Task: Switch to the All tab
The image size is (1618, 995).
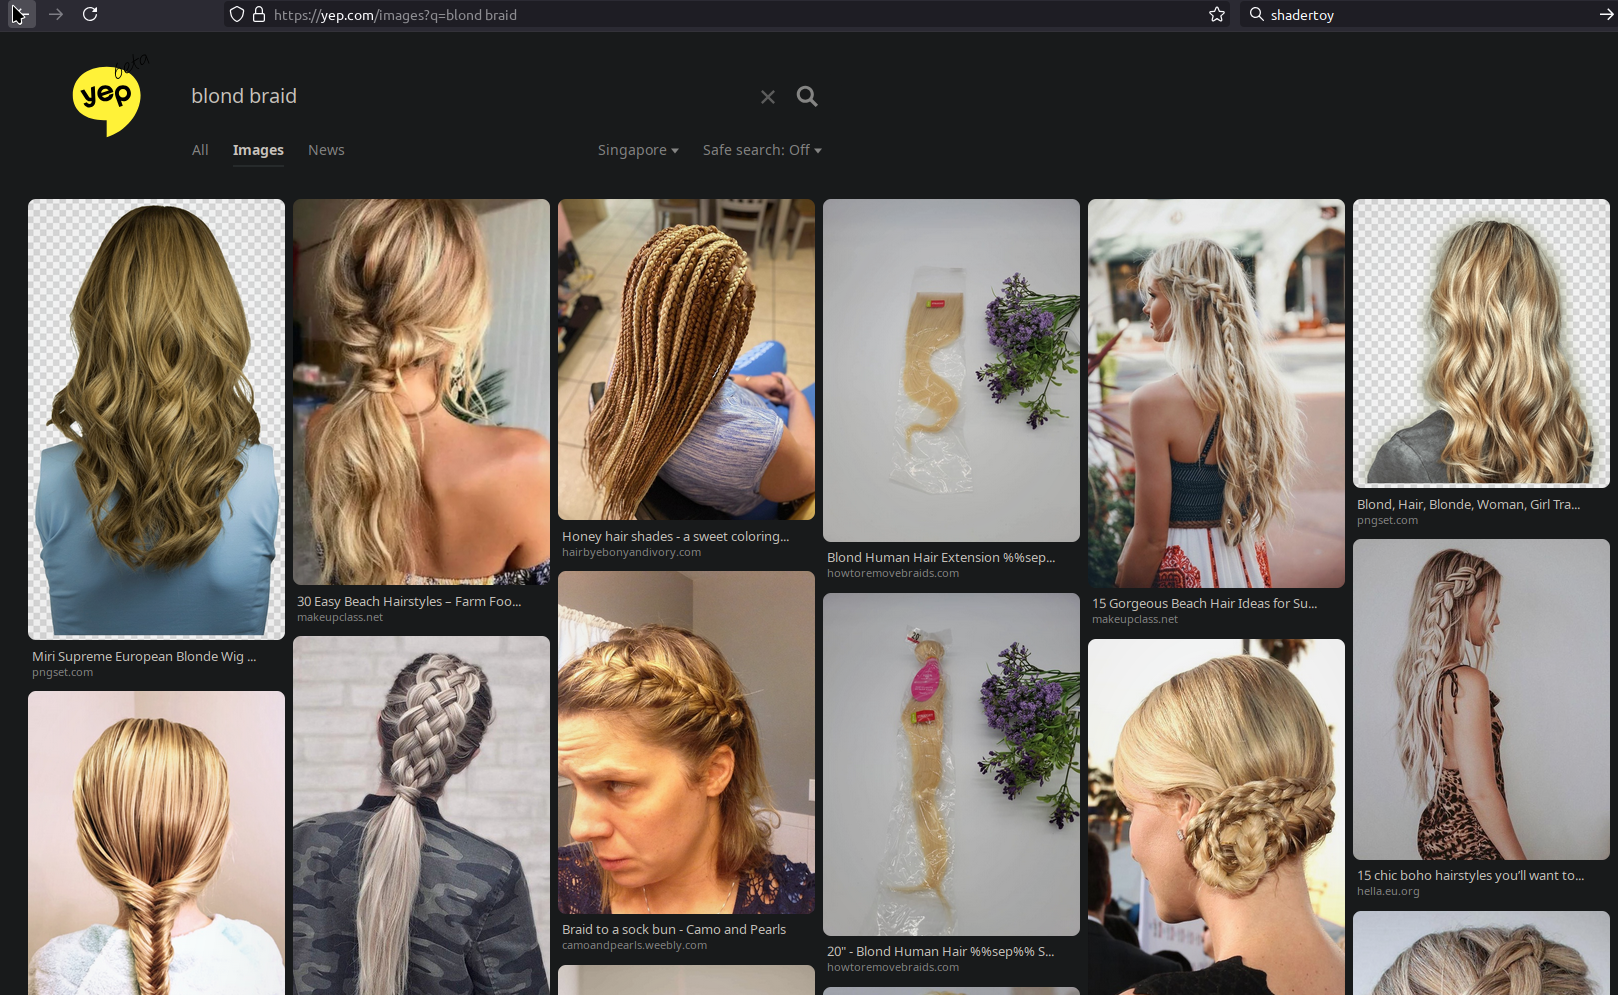Action: pyautogui.click(x=200, y=150)
